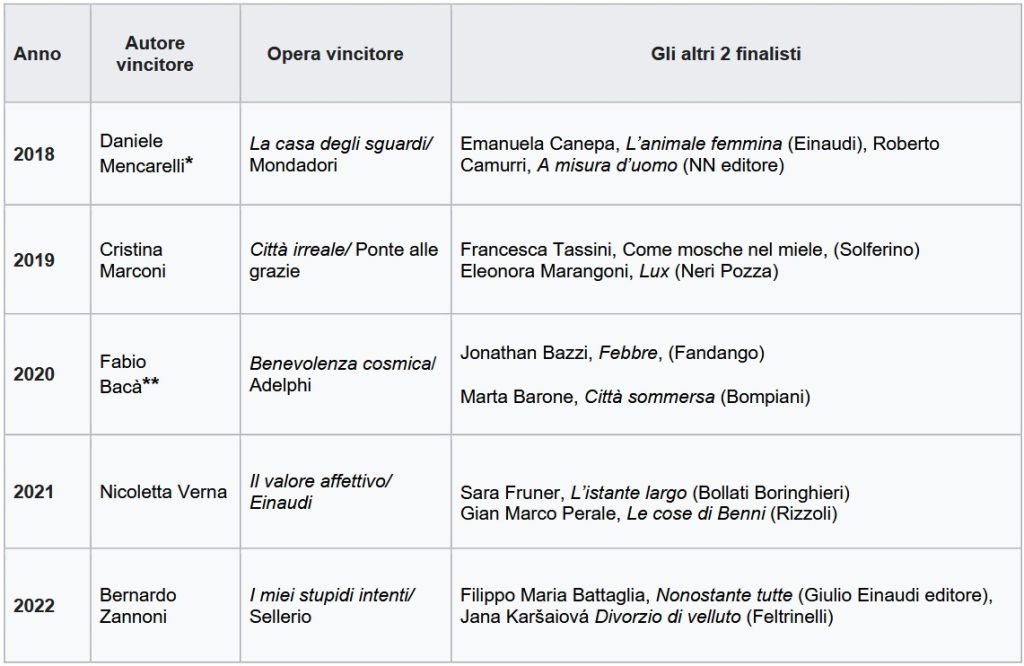Viewport: 1024px width, 666px height.
Task: Select the 2021 year cell
Action: pyautogui.click(x=34, y=492)
